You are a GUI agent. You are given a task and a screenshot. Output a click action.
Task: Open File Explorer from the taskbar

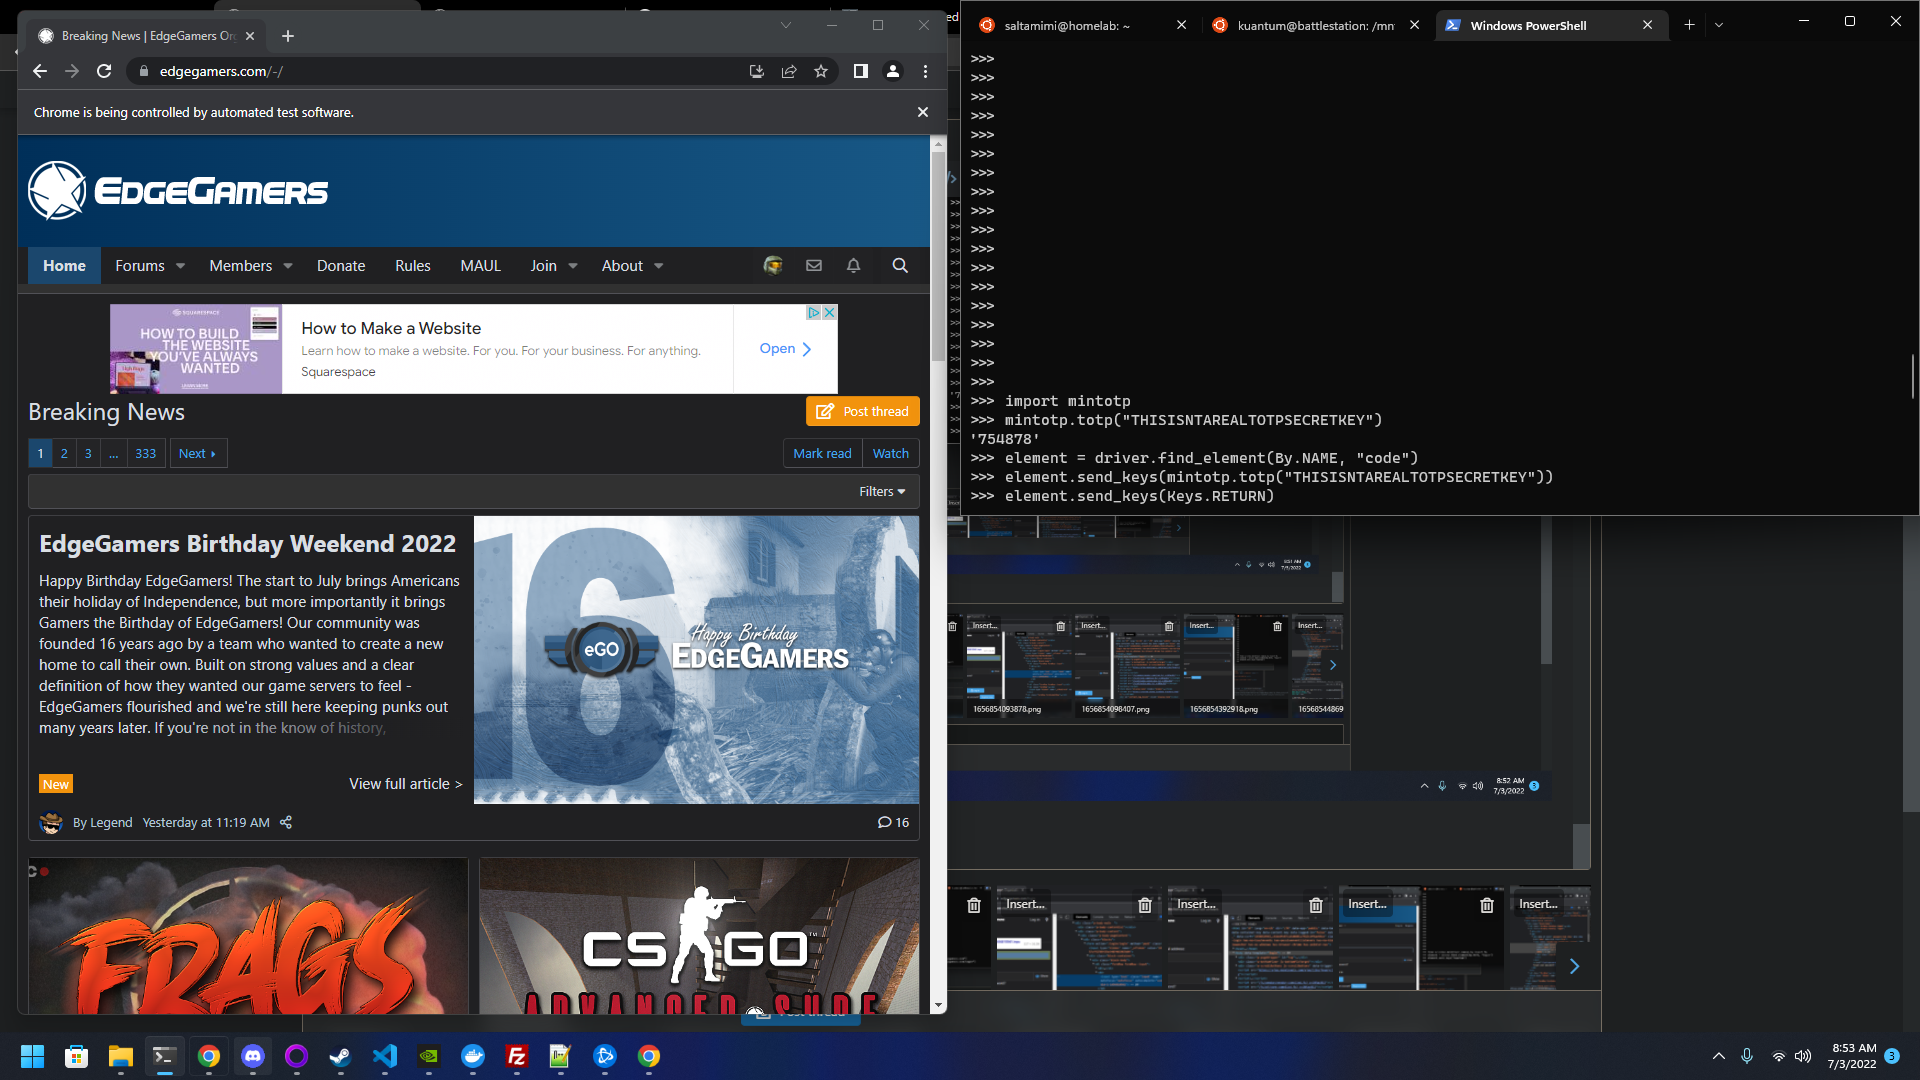(121, 1056)
